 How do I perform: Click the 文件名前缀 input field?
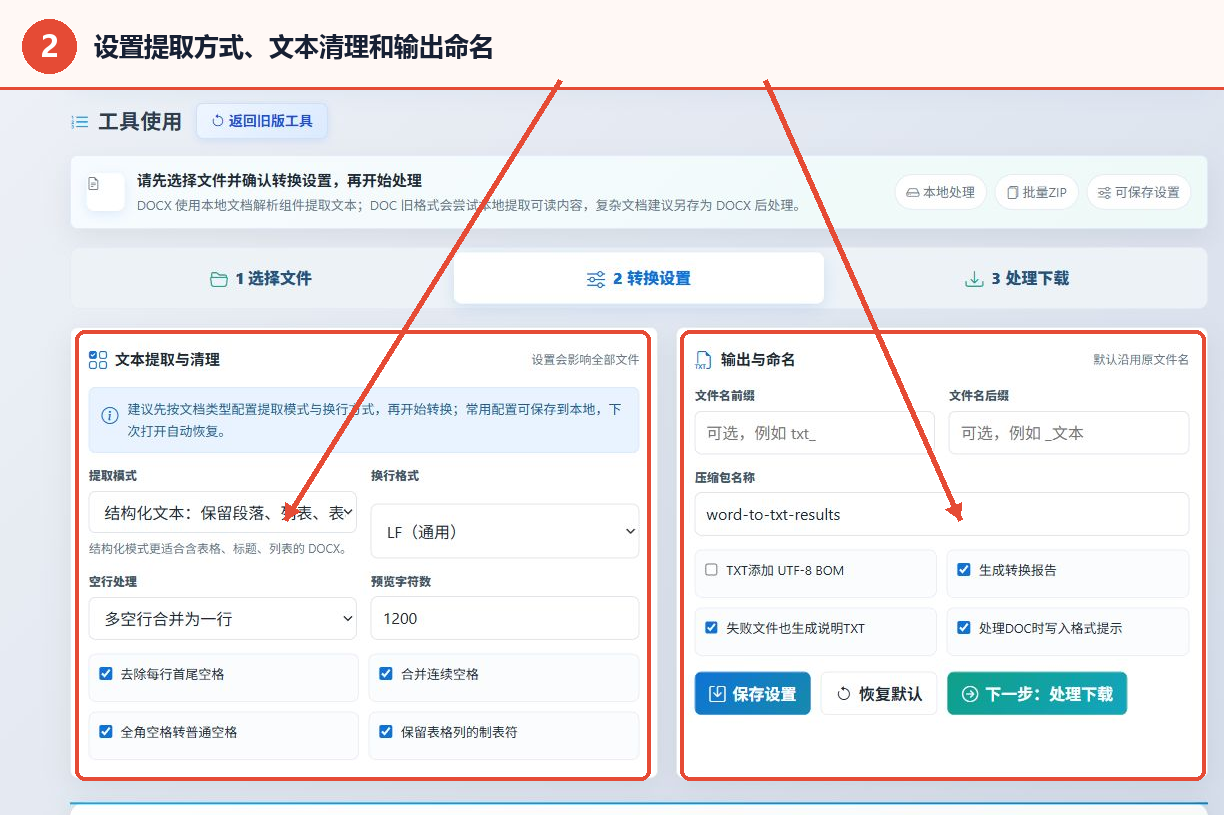tap(815, 433)
